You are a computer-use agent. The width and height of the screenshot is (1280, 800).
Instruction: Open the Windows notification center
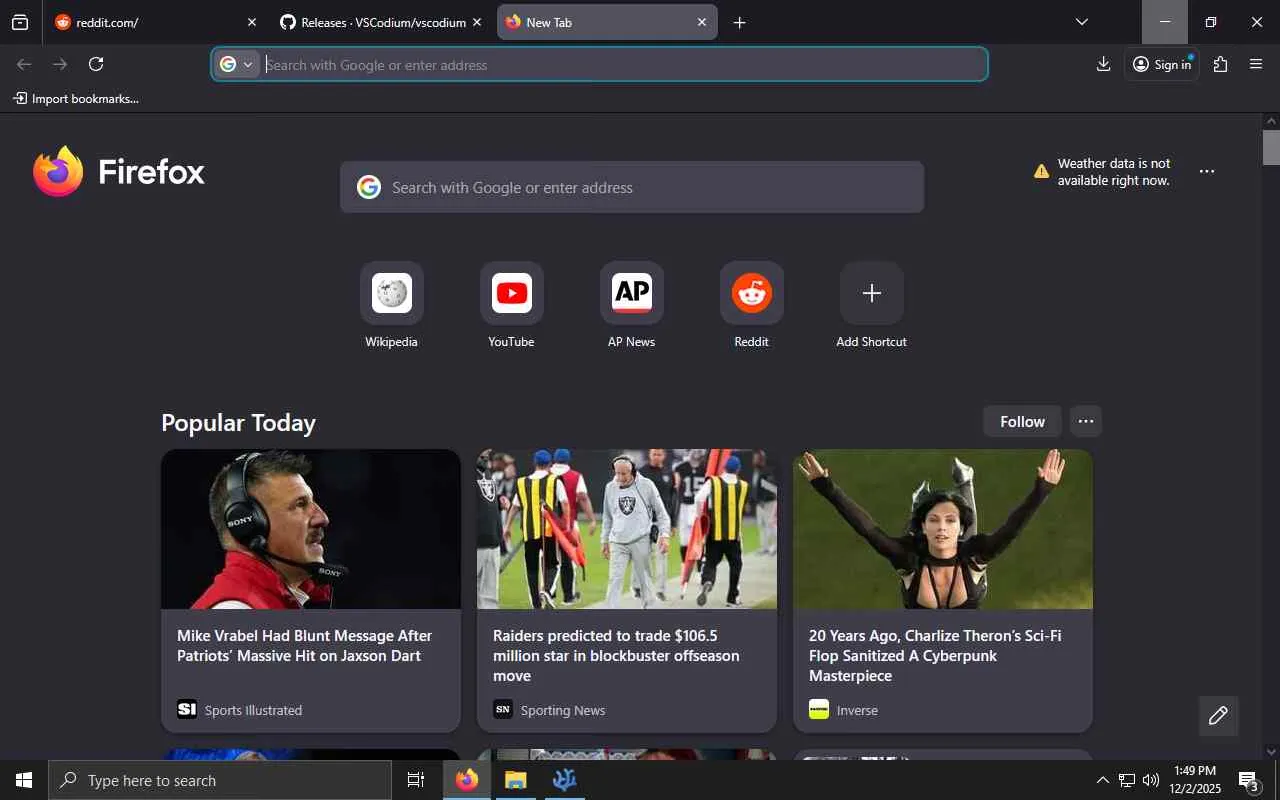1249,780
